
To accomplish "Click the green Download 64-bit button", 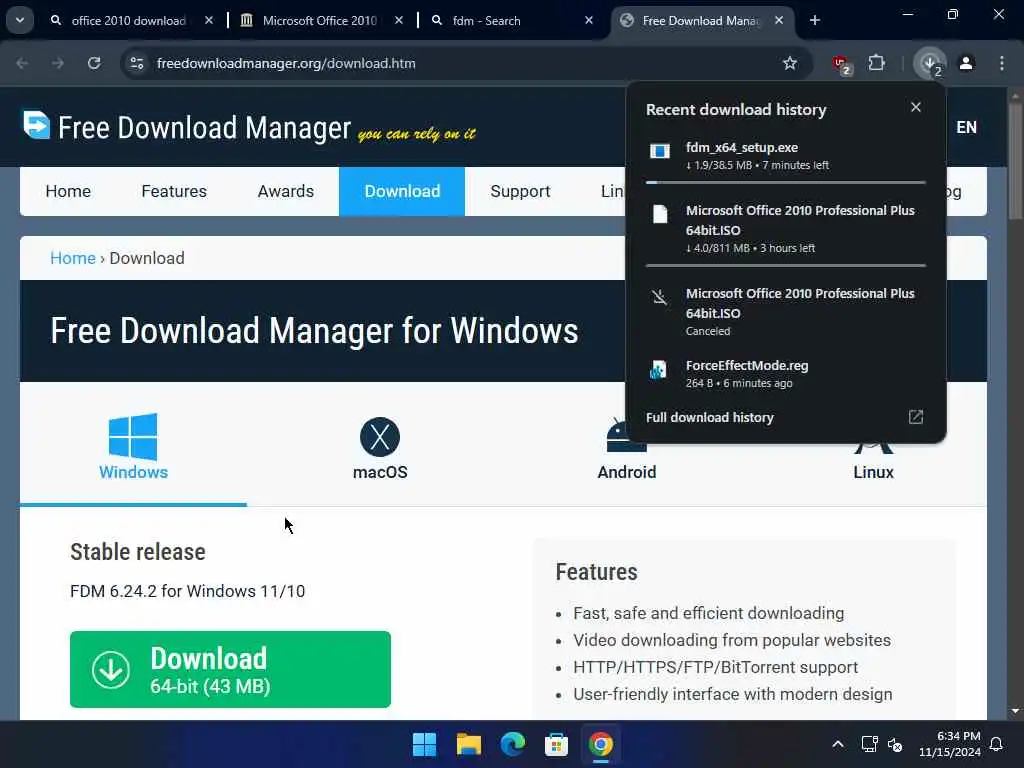I will point(230,669).
